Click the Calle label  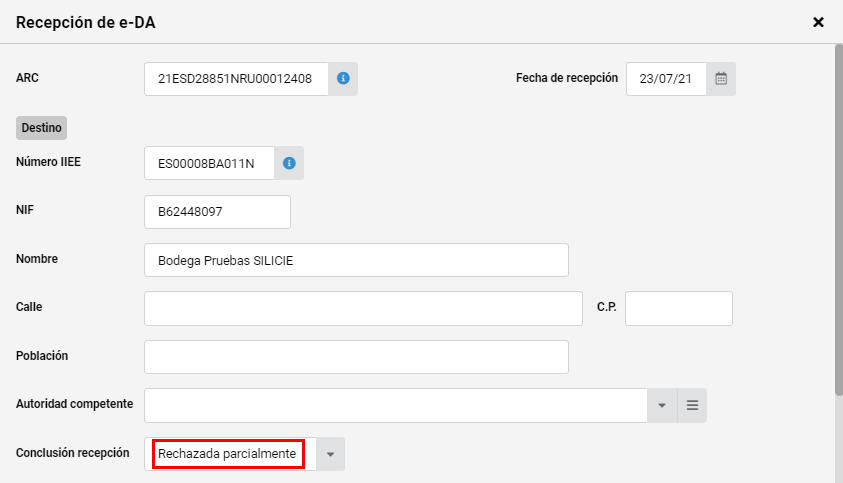[29, 307]
